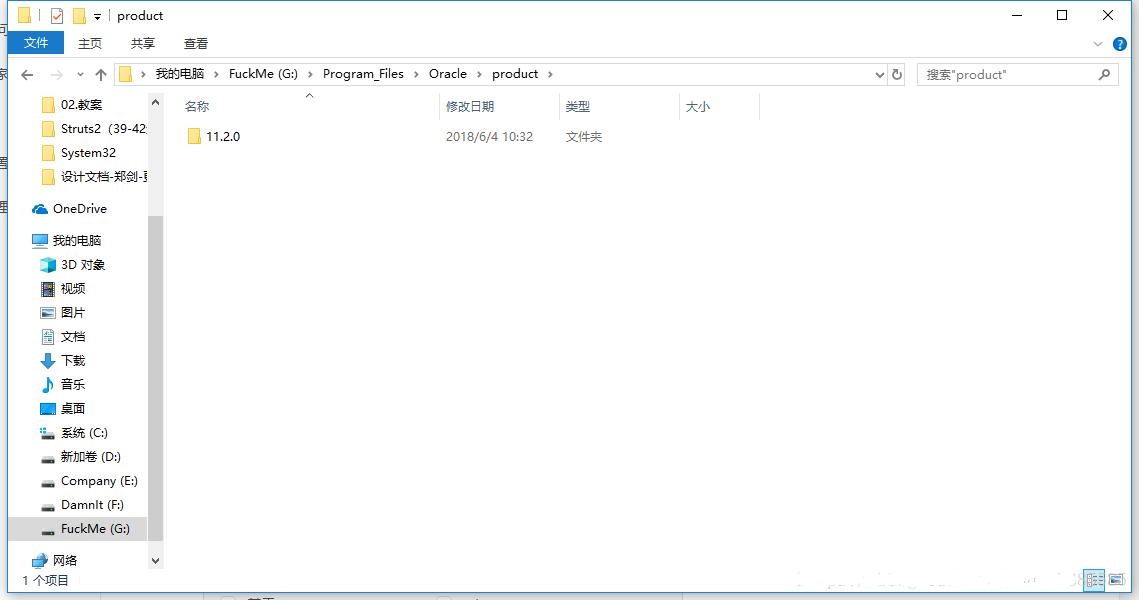
Task: Open the address bar history dropdown
Action: 880,75
